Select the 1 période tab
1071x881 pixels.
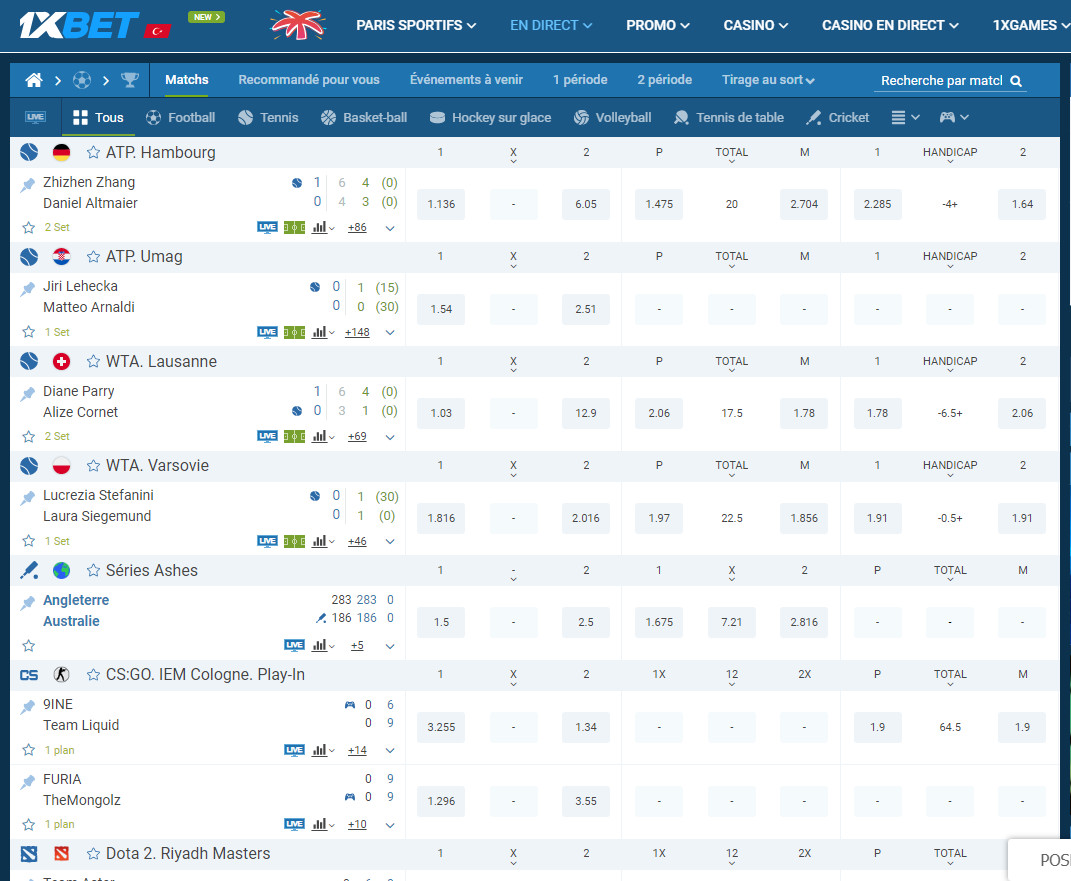[x=580, y=80]
